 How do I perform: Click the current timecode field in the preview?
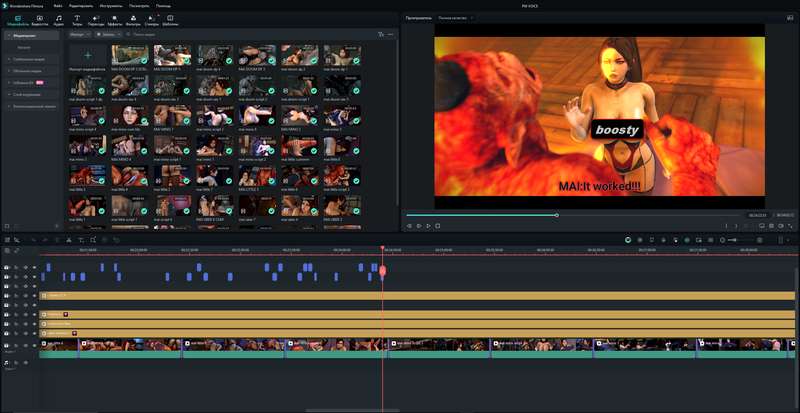[x=758, y=215]
